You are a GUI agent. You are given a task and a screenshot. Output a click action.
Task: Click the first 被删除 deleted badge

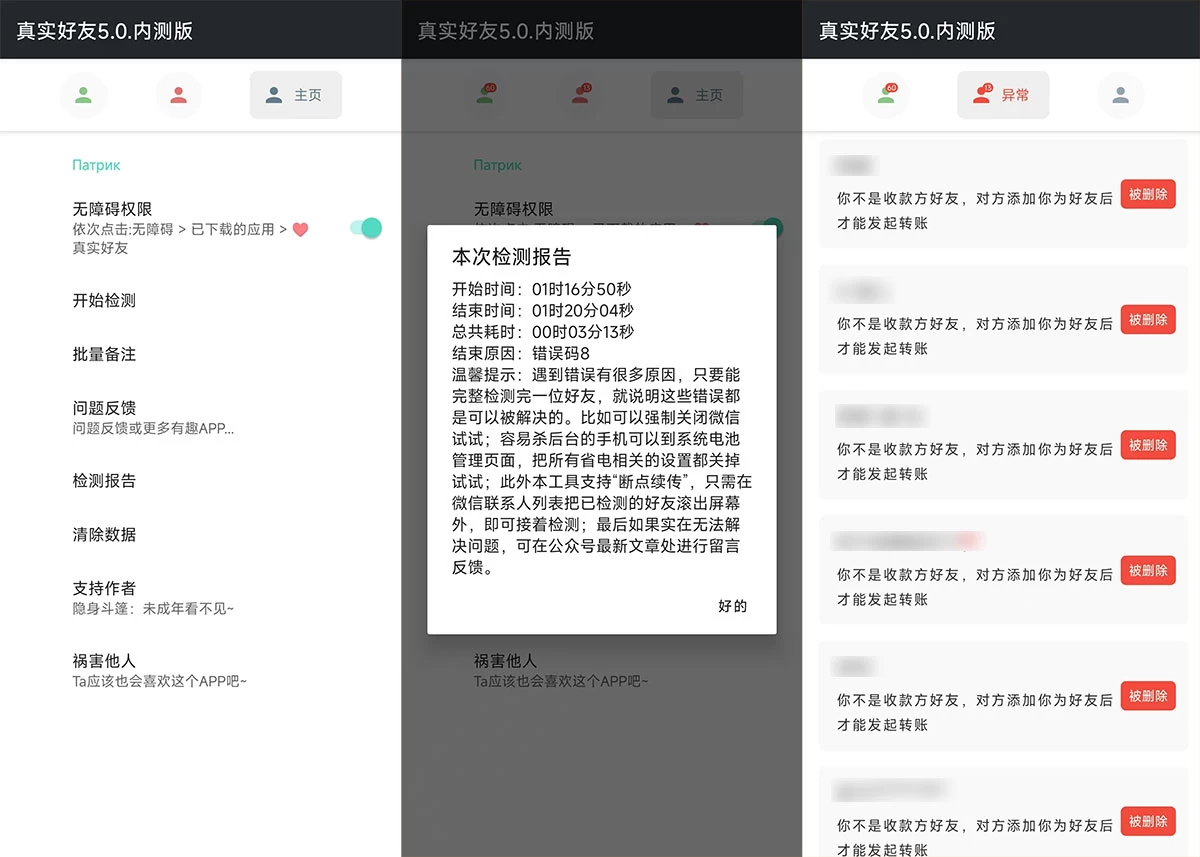pyautogui.click(x=1147, y=194)
